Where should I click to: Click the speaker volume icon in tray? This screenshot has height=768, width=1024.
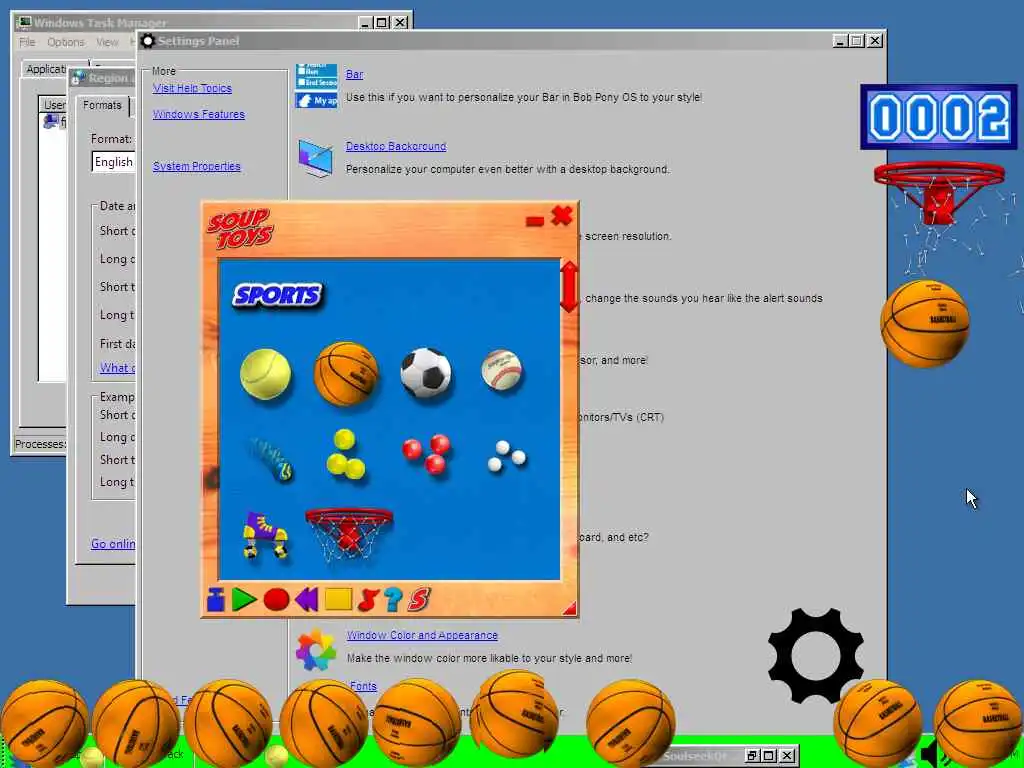(930, 756)
